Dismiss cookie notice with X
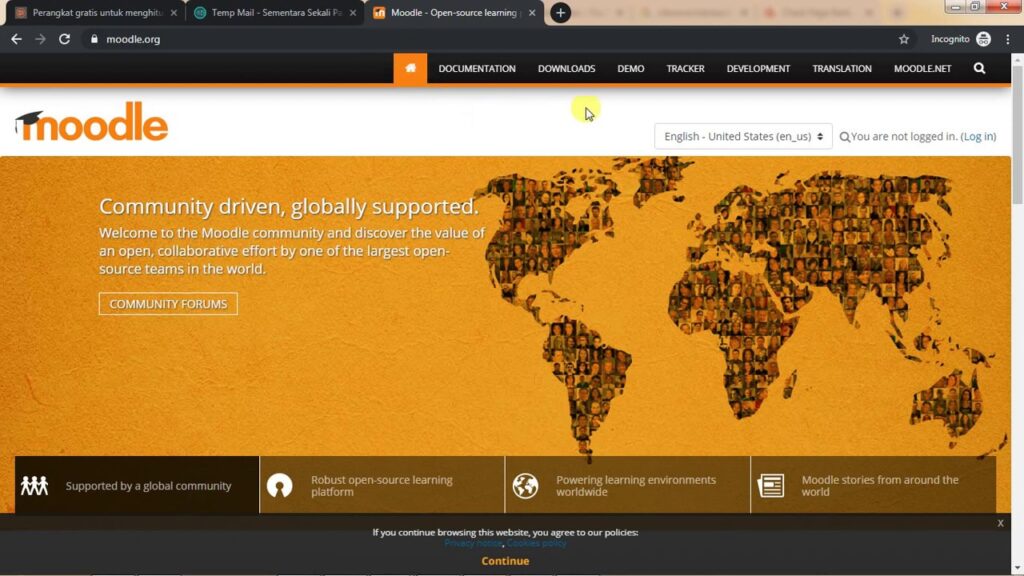This screenshot has width=1024, height=576. 1000,523
